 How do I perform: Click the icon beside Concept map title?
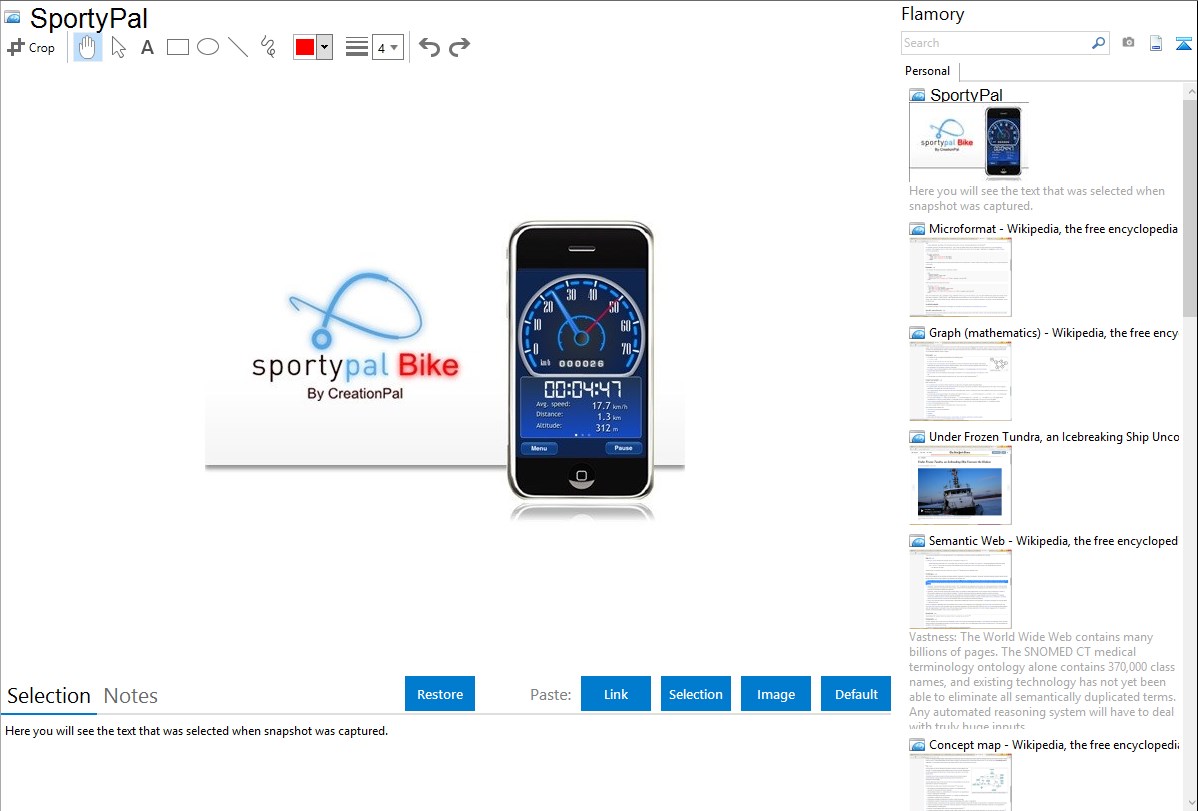click(x=918, y=745)
